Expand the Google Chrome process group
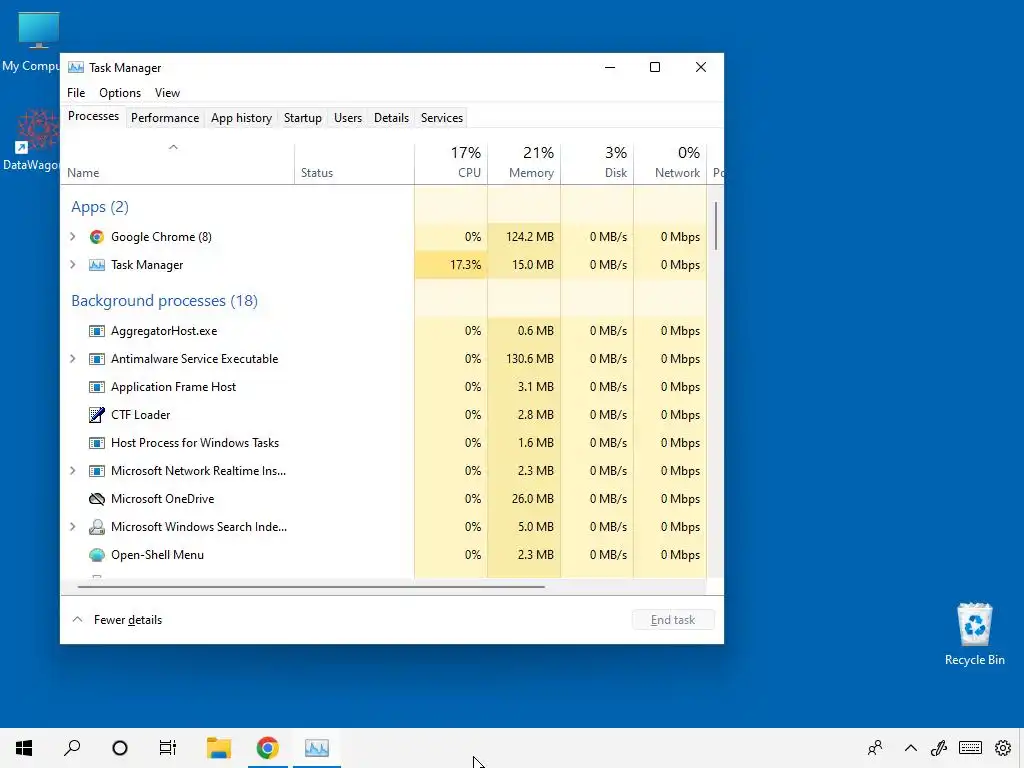This screenshot has width=1024, height=768. 73,237
